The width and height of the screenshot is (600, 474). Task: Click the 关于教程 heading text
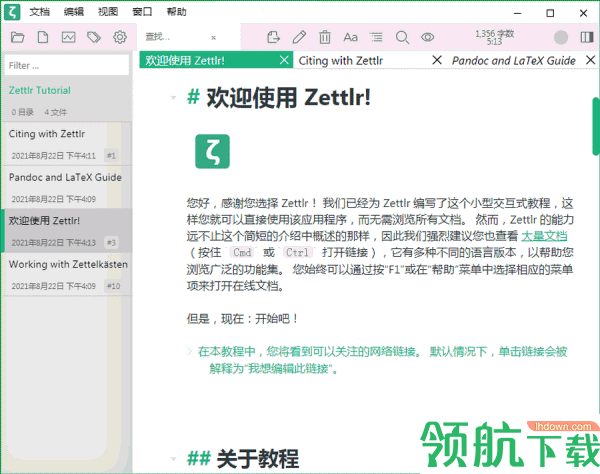[258, 458]
